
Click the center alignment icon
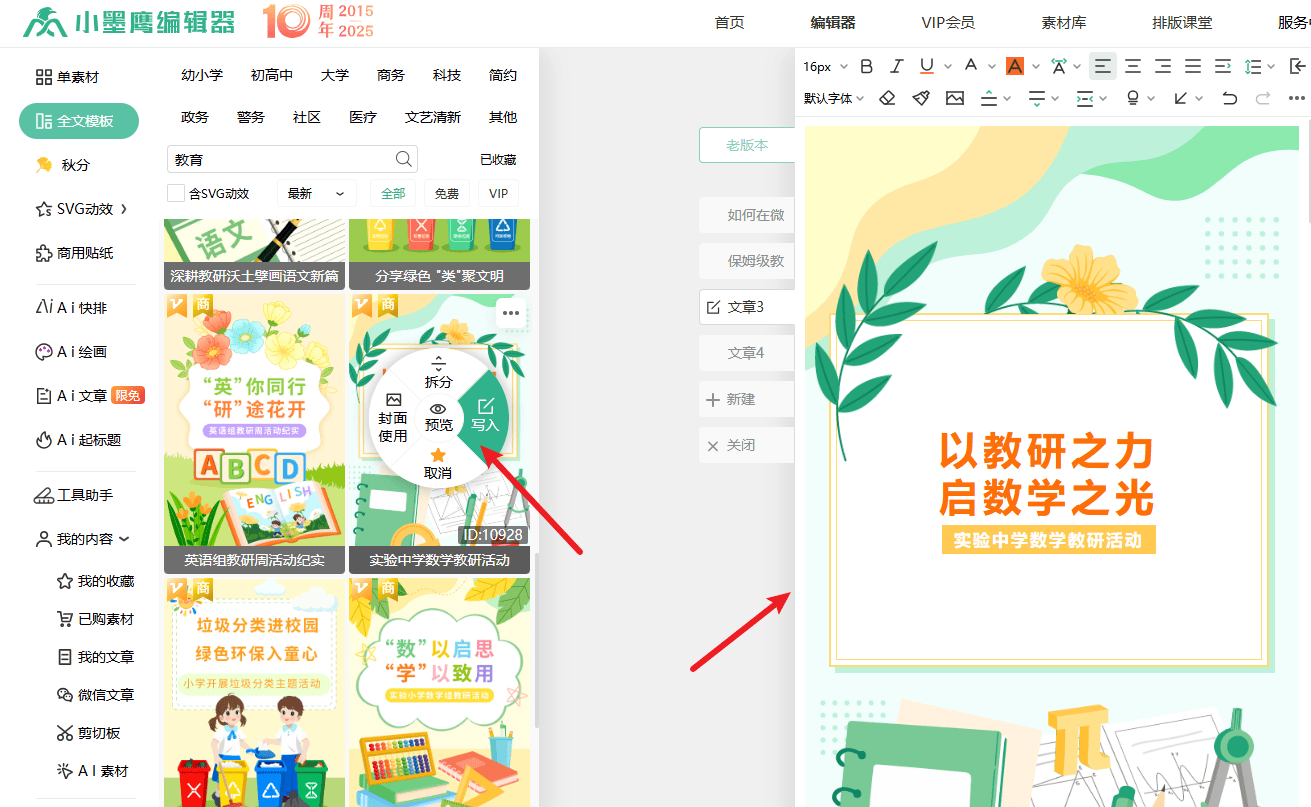1132,66
